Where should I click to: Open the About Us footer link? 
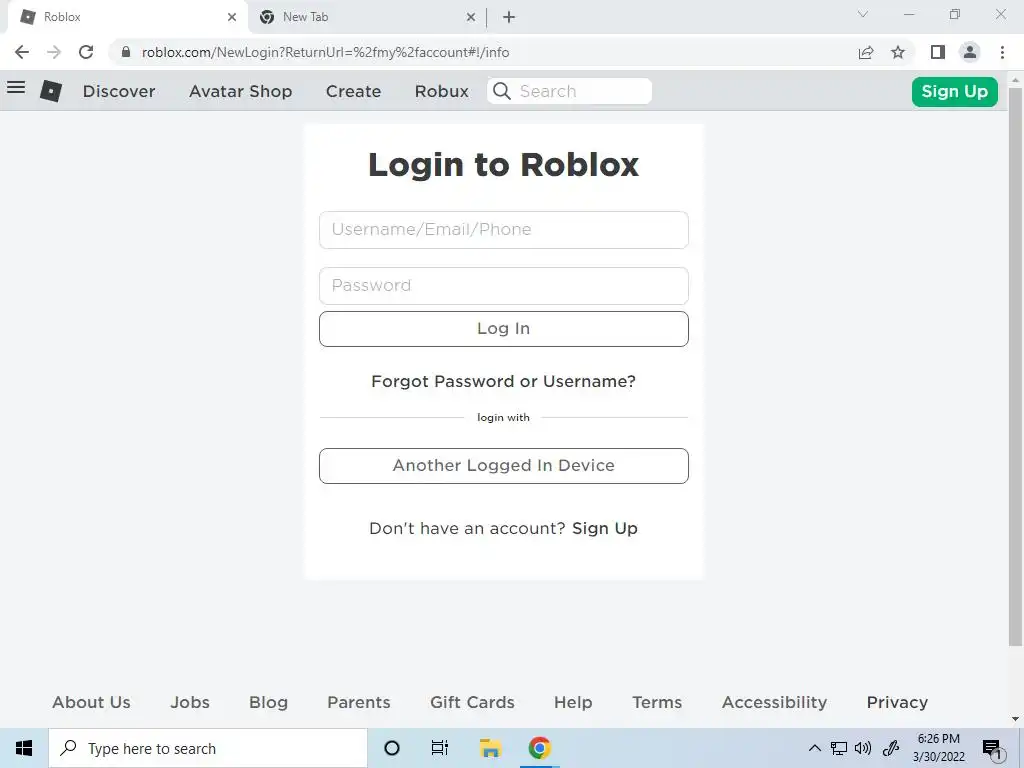(91, 702)
